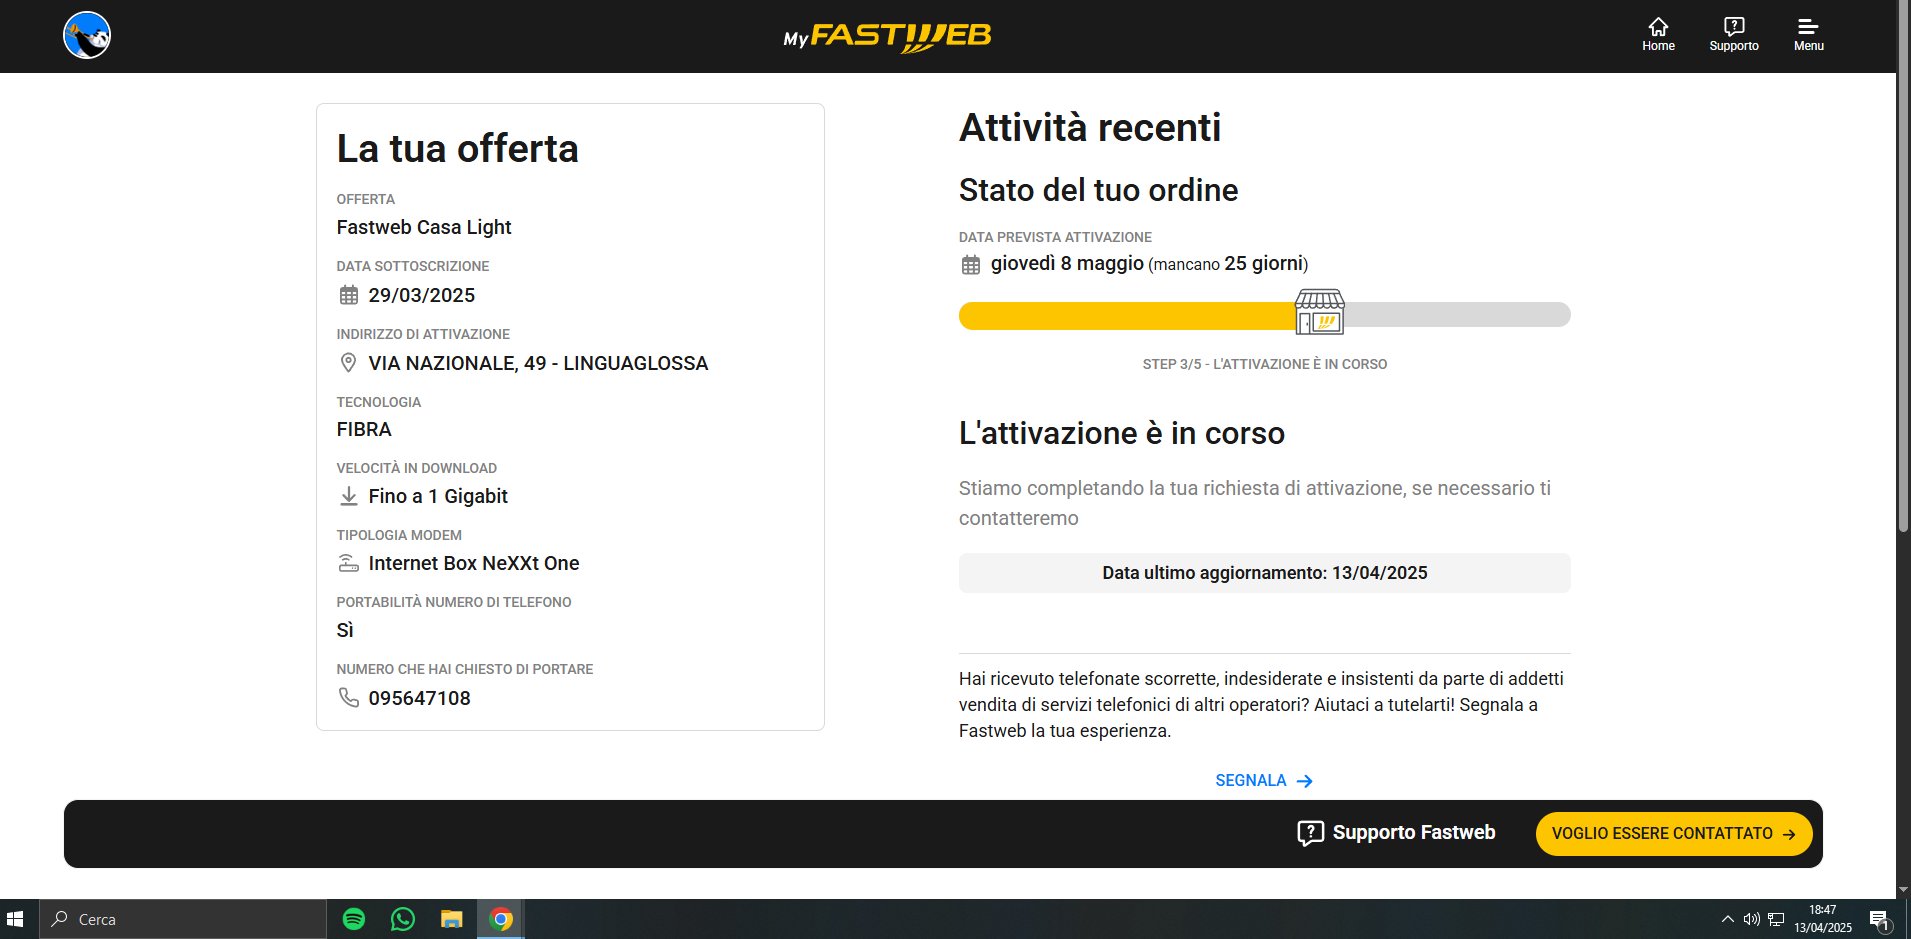Open the taskbar clock and date
This screenshot has height=939, width=1911.
pos(1822,919)
